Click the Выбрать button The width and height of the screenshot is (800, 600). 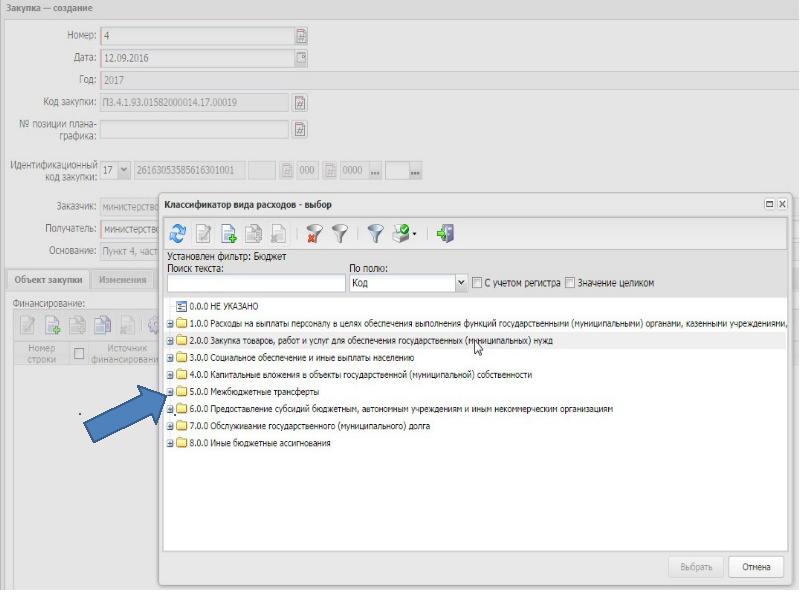click(696, 567)
